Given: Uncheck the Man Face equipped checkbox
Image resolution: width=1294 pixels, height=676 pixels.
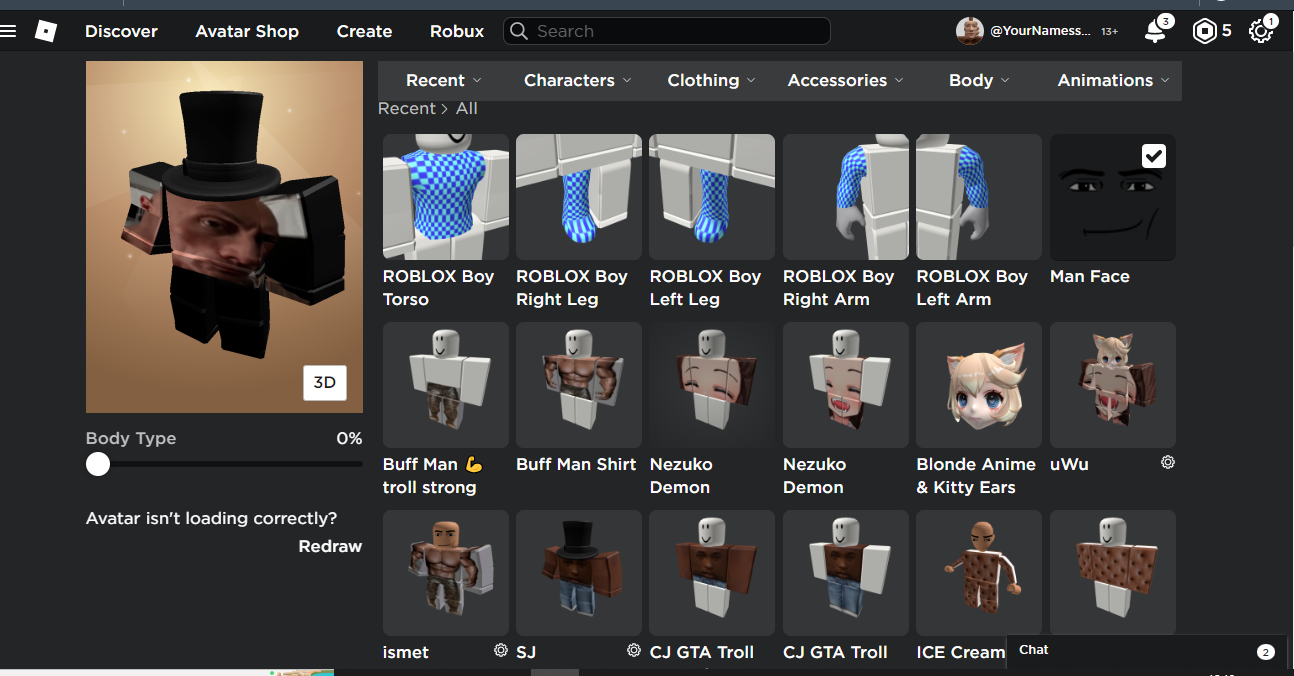Looking at the screenshot, I should (1153, 156).
